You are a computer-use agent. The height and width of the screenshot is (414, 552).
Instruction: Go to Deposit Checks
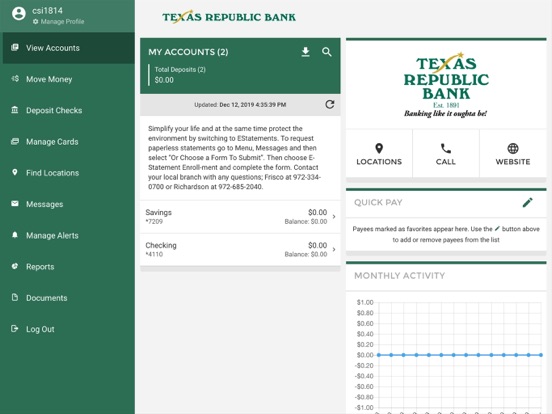(x=69, y=111)
